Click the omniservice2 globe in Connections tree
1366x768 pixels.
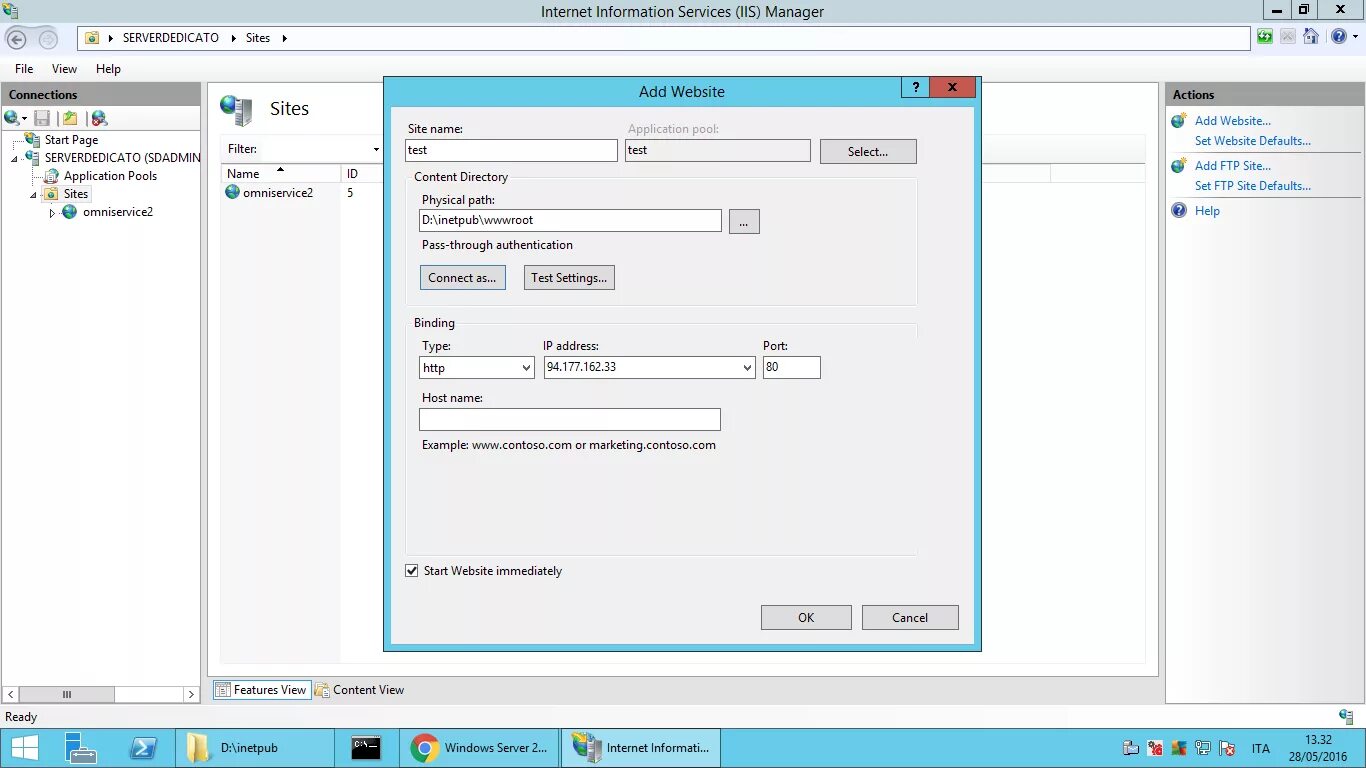click(70, 212)
